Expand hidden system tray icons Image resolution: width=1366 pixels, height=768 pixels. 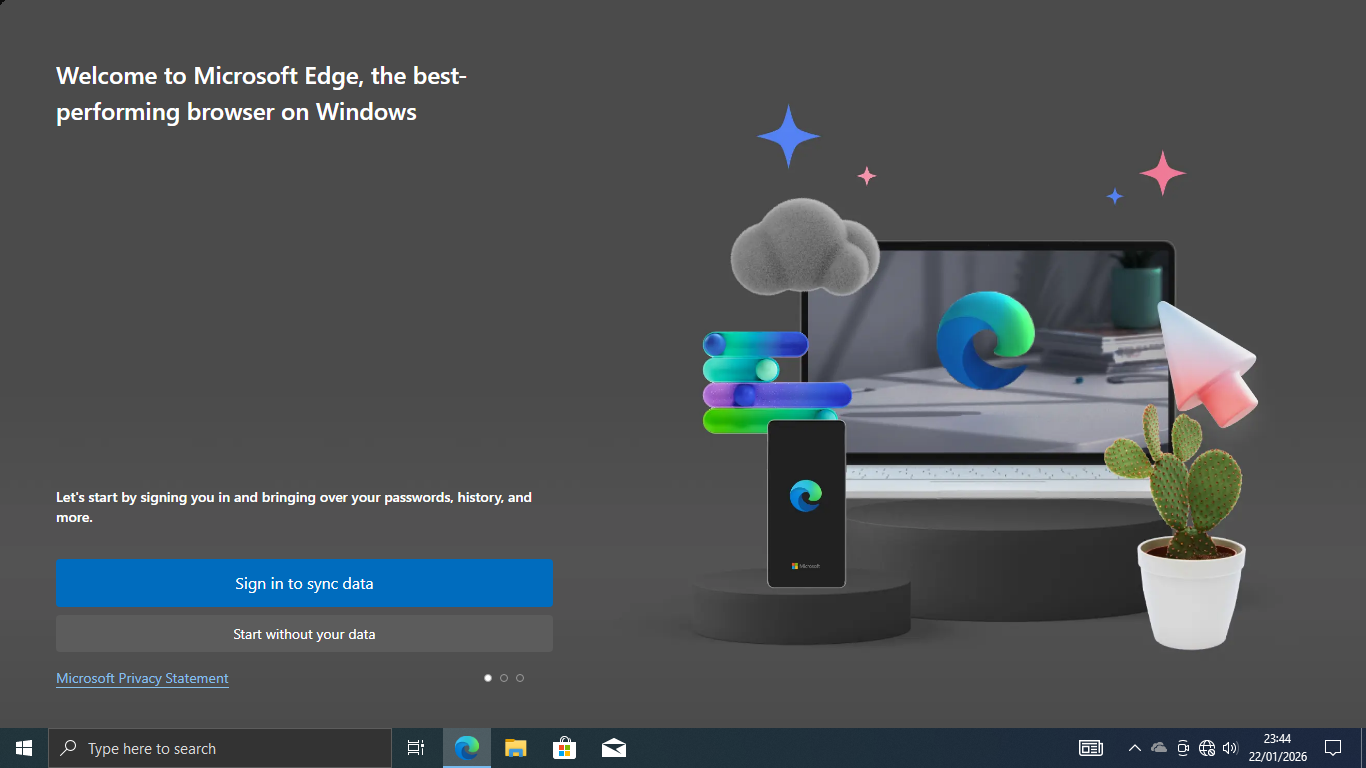coord(1134,748)
